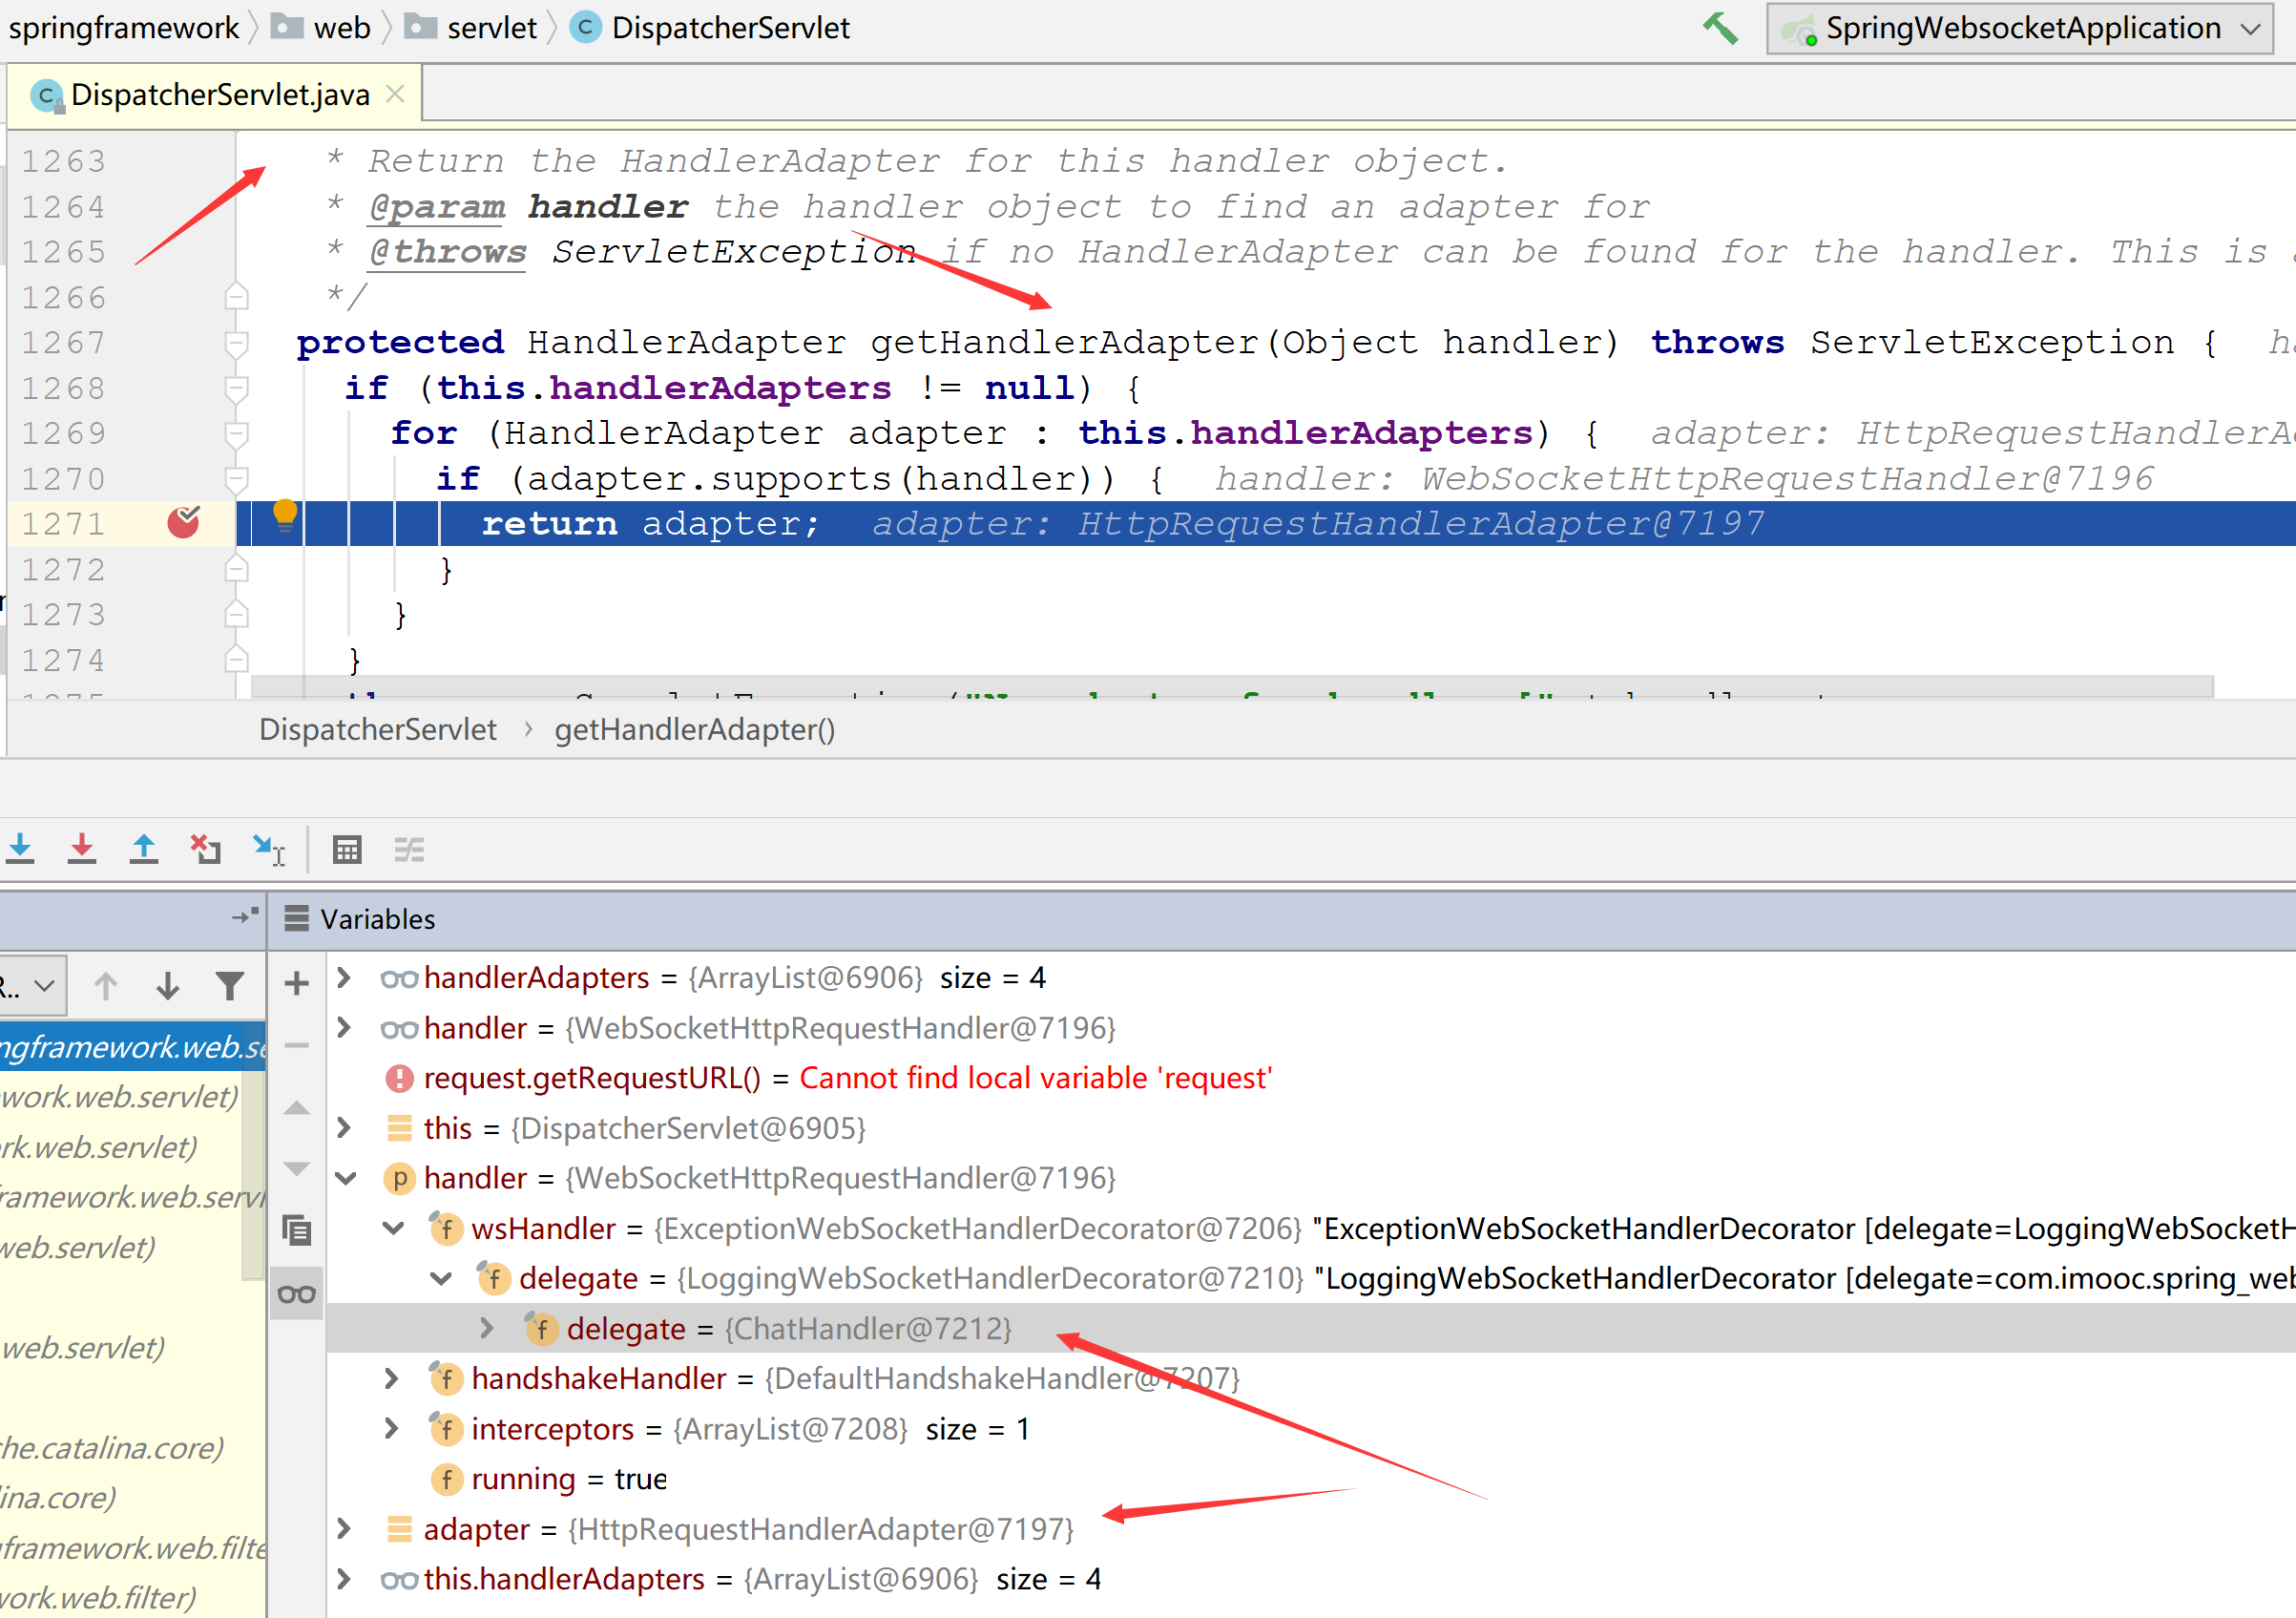The width and height of the screenshot is (2296, 1618).
Task: Click the Step Out arrow icon
Action: [x=144, y=849]
